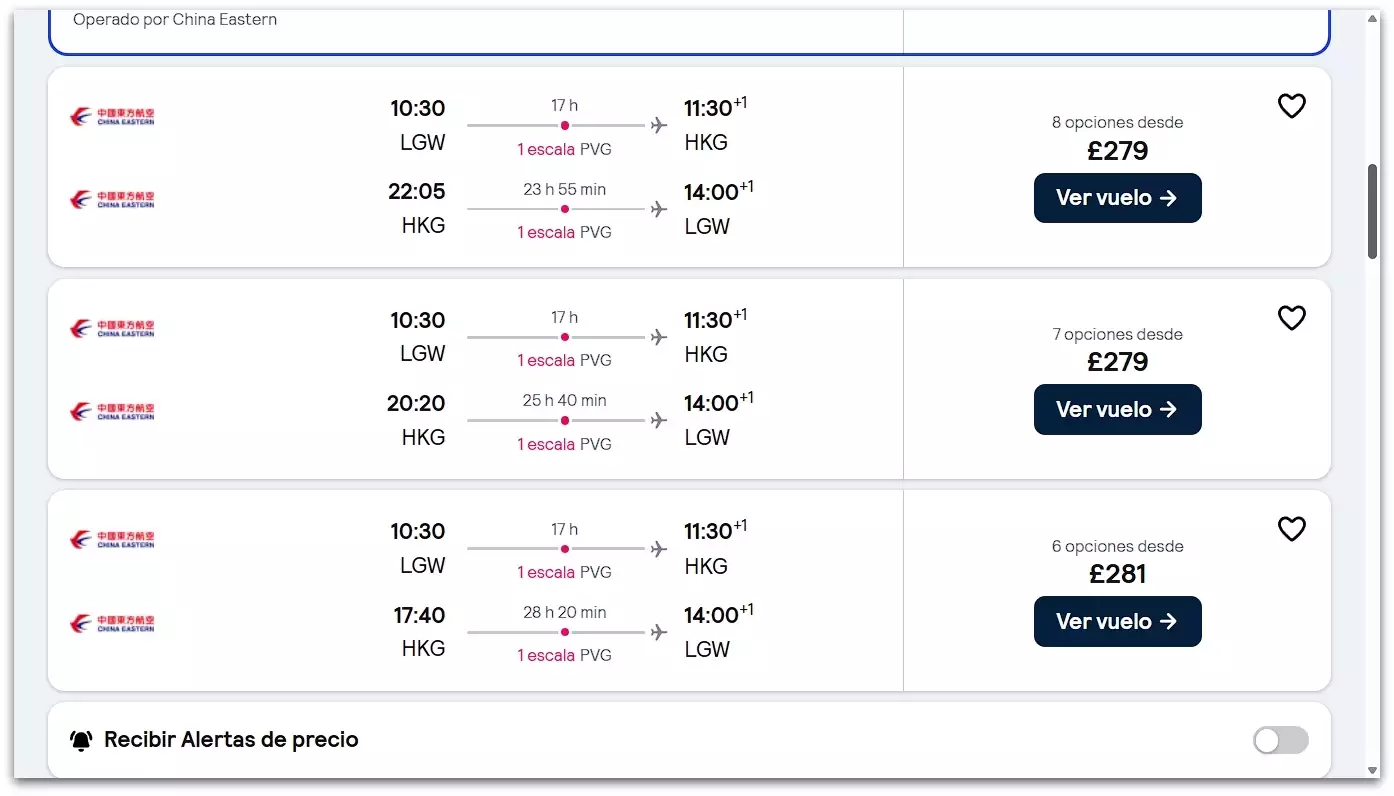
Task: Open the £281 flight with Ver vuelo
Action: [1117, 622]
